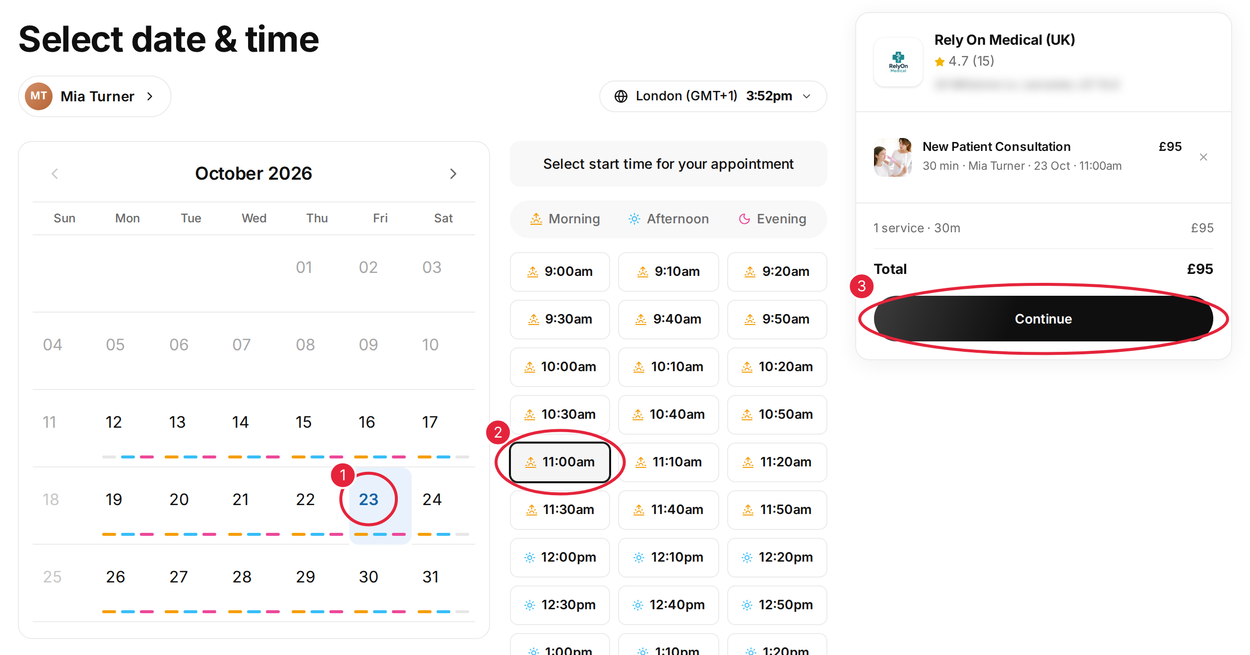This screenshot has width=1250, height=655.
Task: Click the New Patient Consultation thumbnail image
Action: tap(893, 157)
